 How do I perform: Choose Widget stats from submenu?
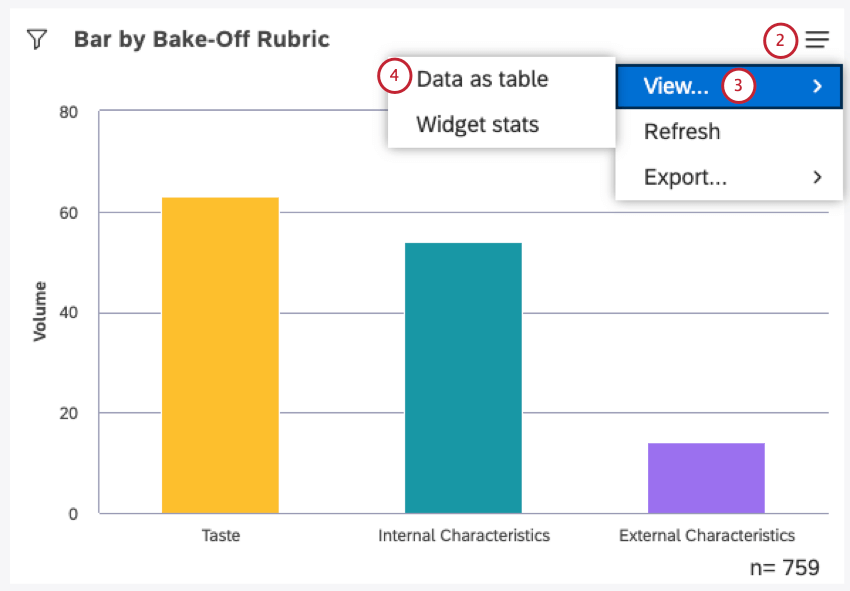click(x=477, y=125)
